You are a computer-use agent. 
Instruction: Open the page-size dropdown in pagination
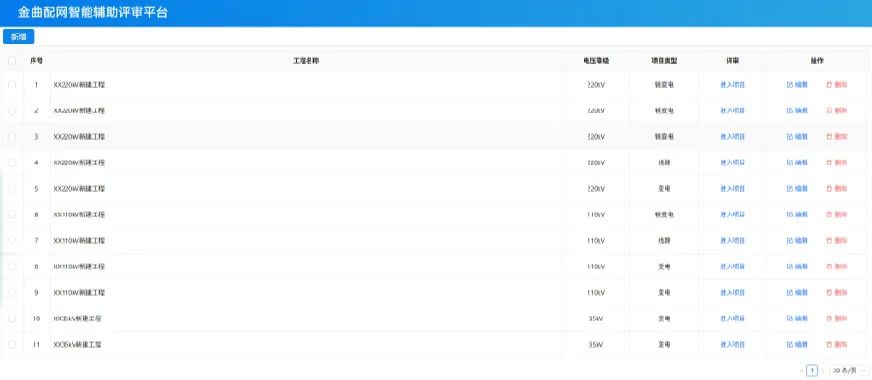848,370
